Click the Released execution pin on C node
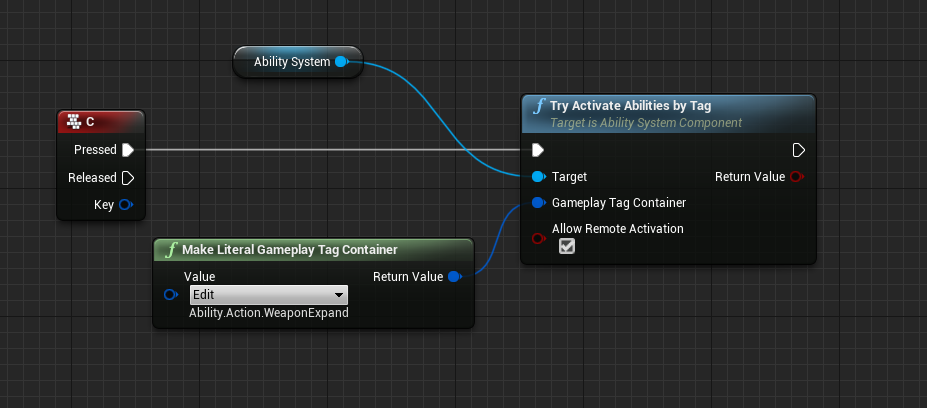Viewport: 927px width, 408px height. [x=128, y=178]
